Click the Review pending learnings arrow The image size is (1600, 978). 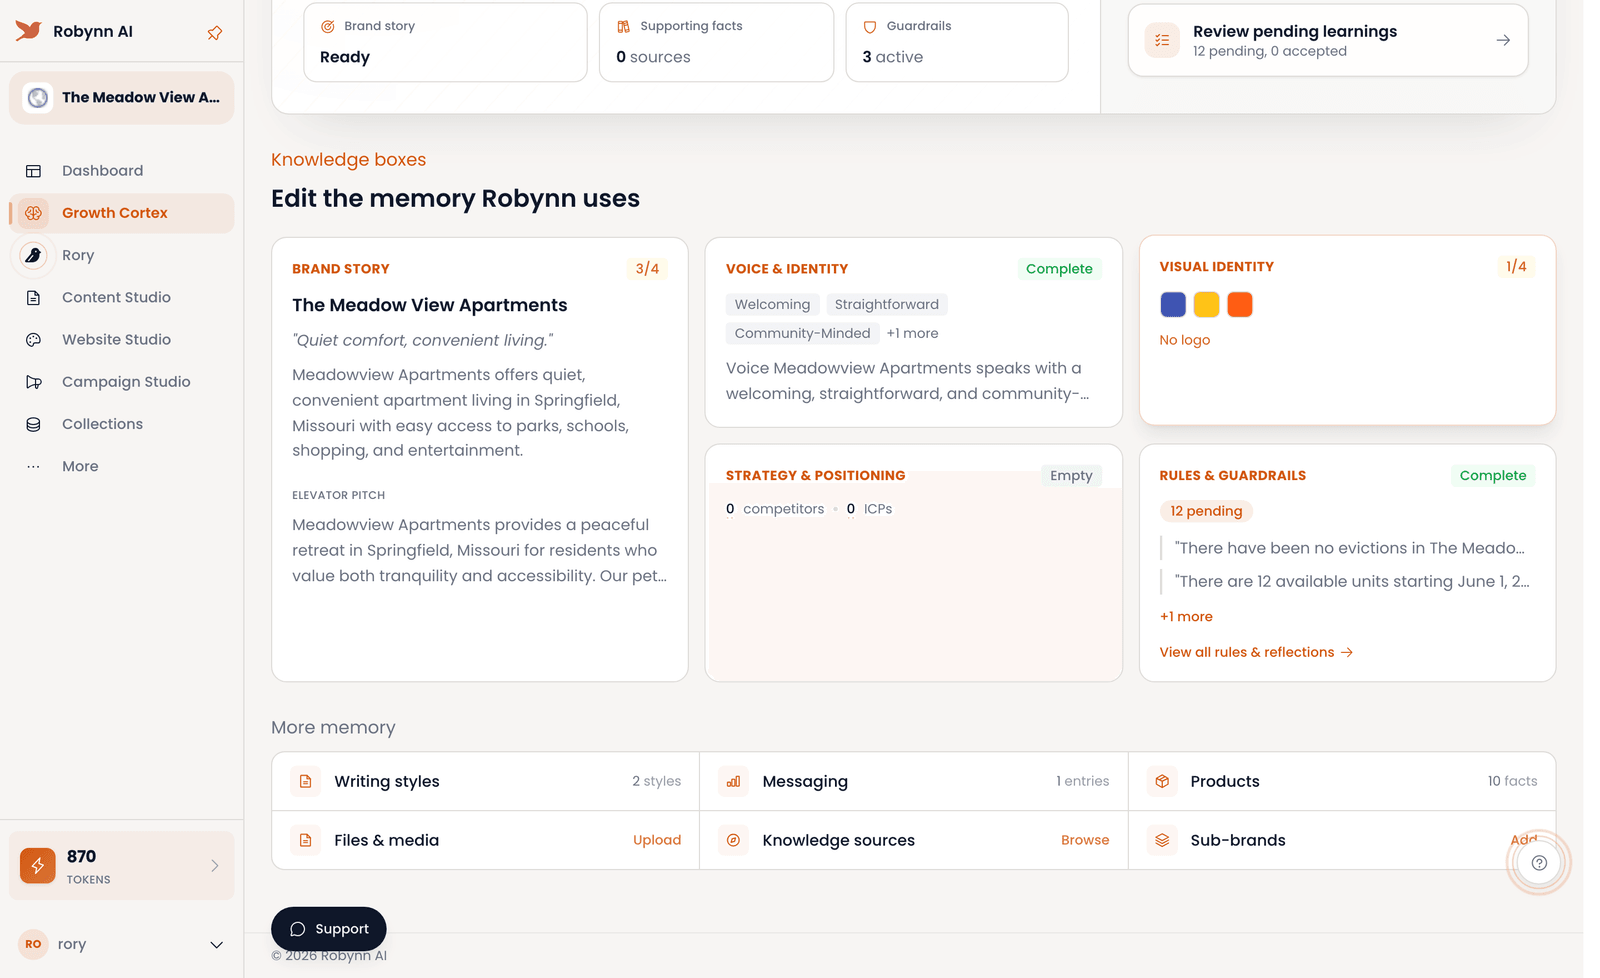tap(1503, 40)
